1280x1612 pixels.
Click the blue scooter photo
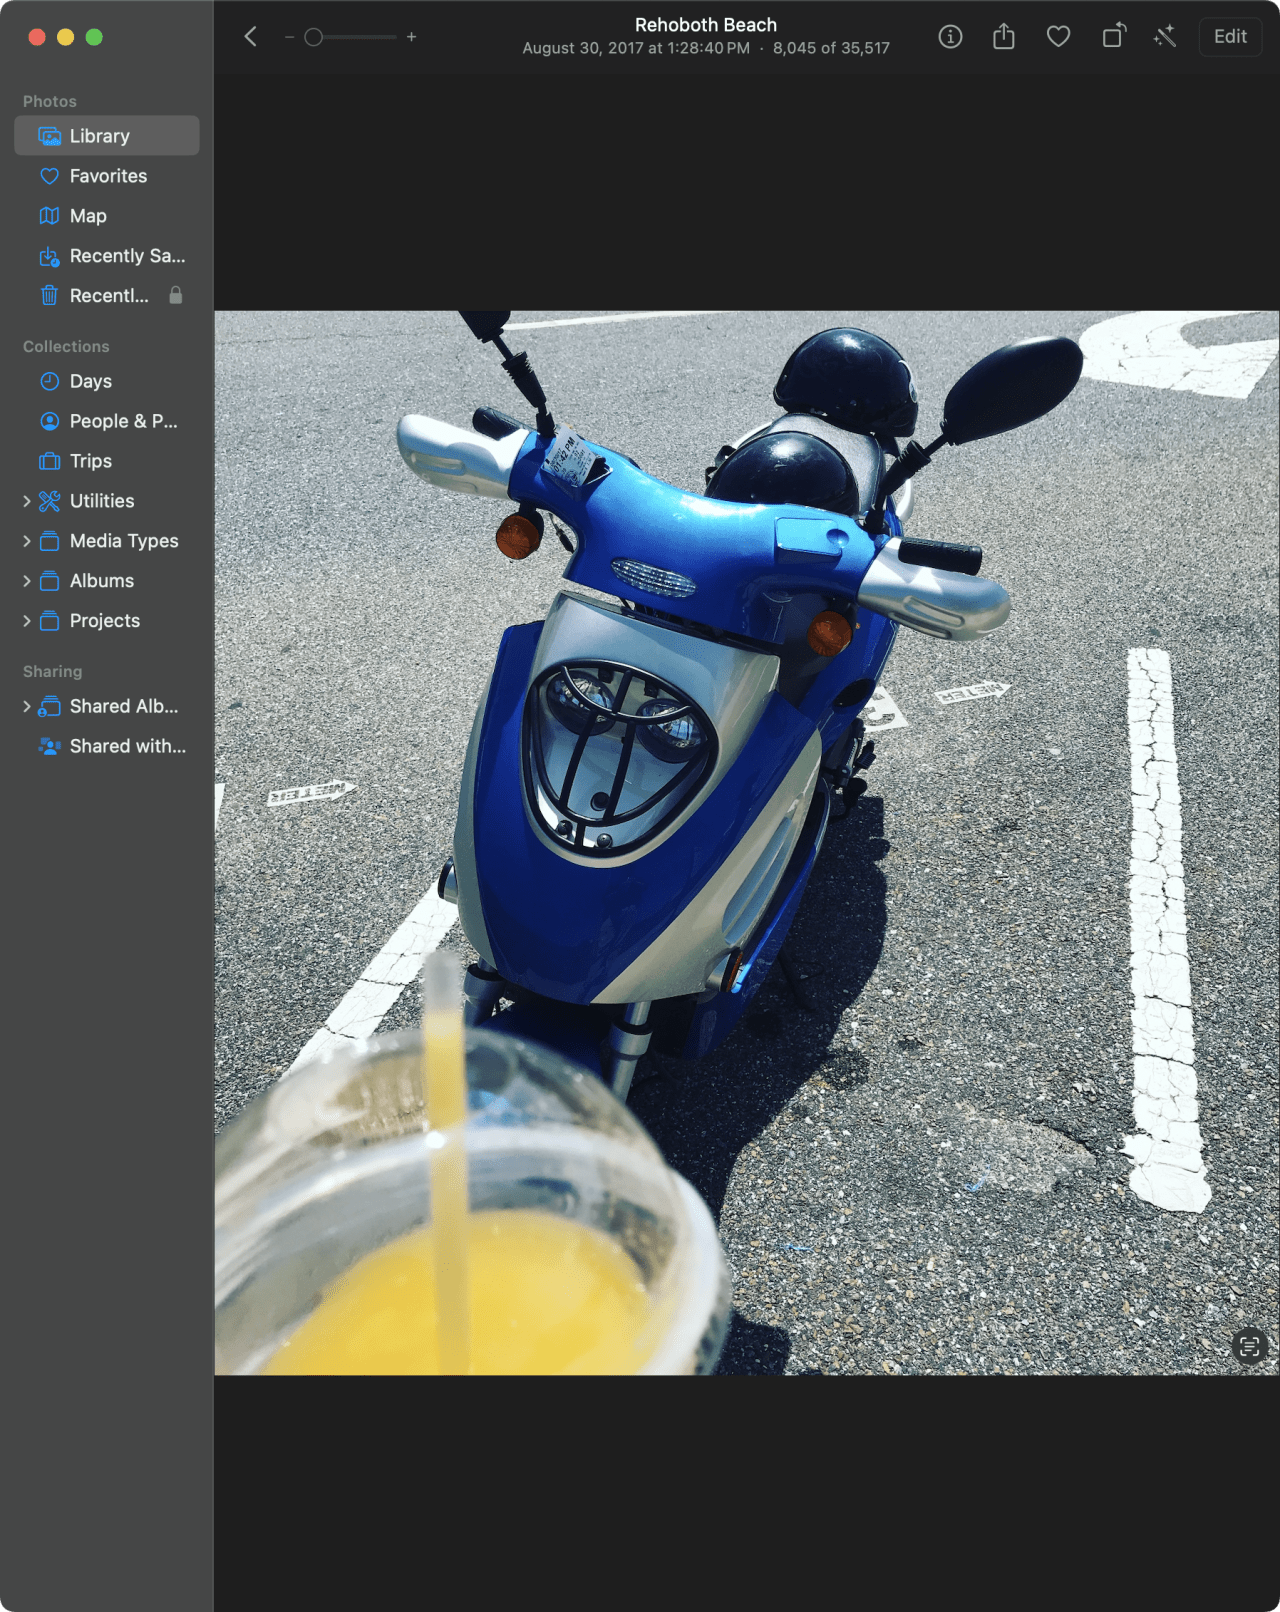(747, 843)
